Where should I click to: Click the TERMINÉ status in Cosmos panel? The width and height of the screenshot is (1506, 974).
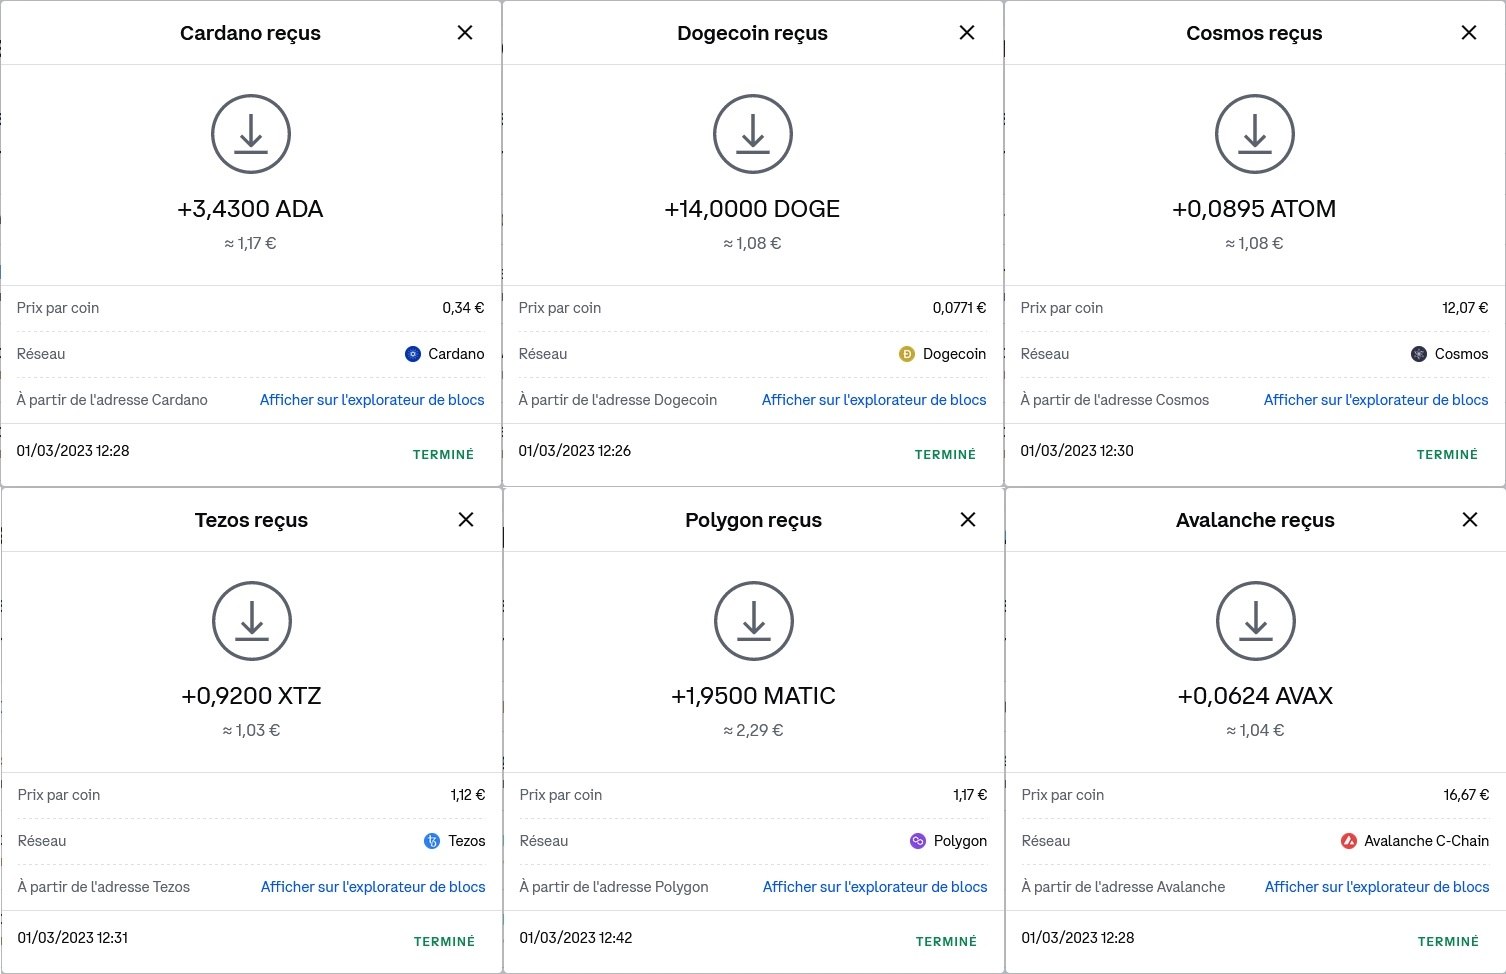(x=1448, y=454)
